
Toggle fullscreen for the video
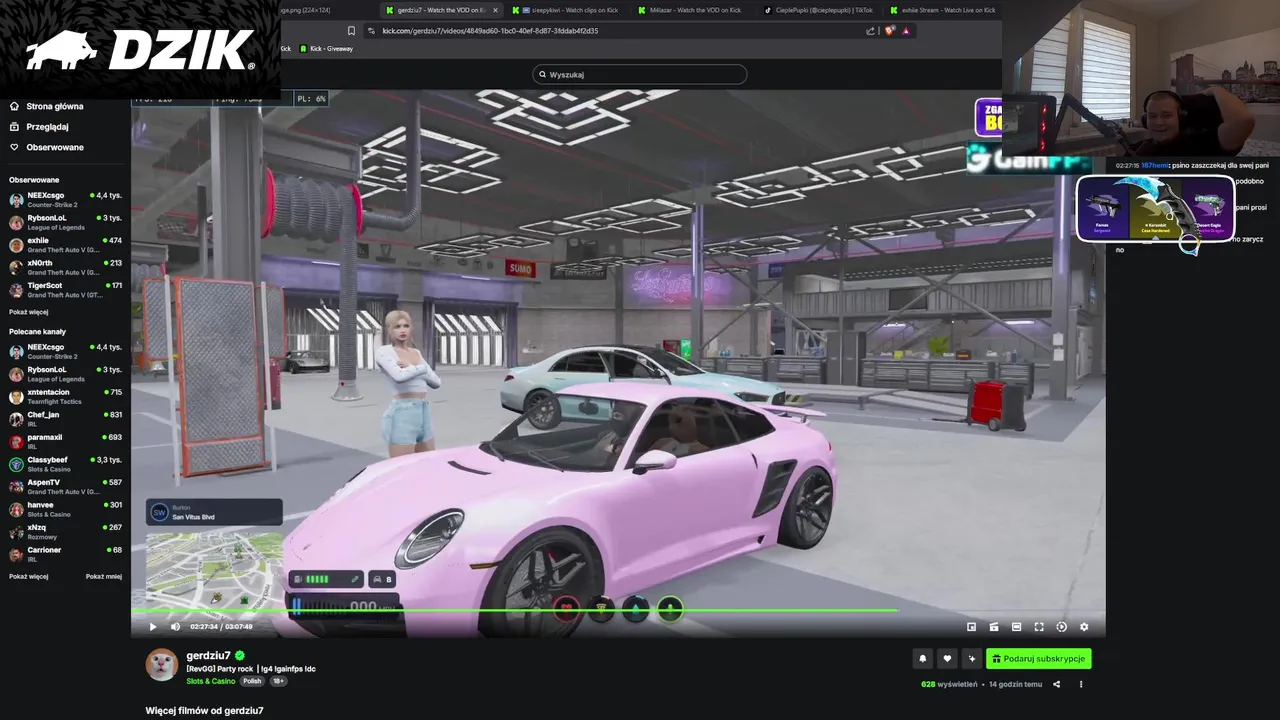[x=1039, y=627]
